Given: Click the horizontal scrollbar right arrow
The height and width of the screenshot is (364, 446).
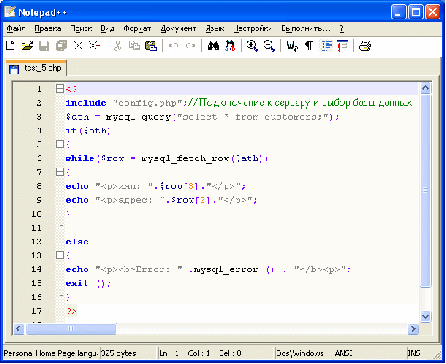Looking at the screenshot, I should click(x=413, y=329).
